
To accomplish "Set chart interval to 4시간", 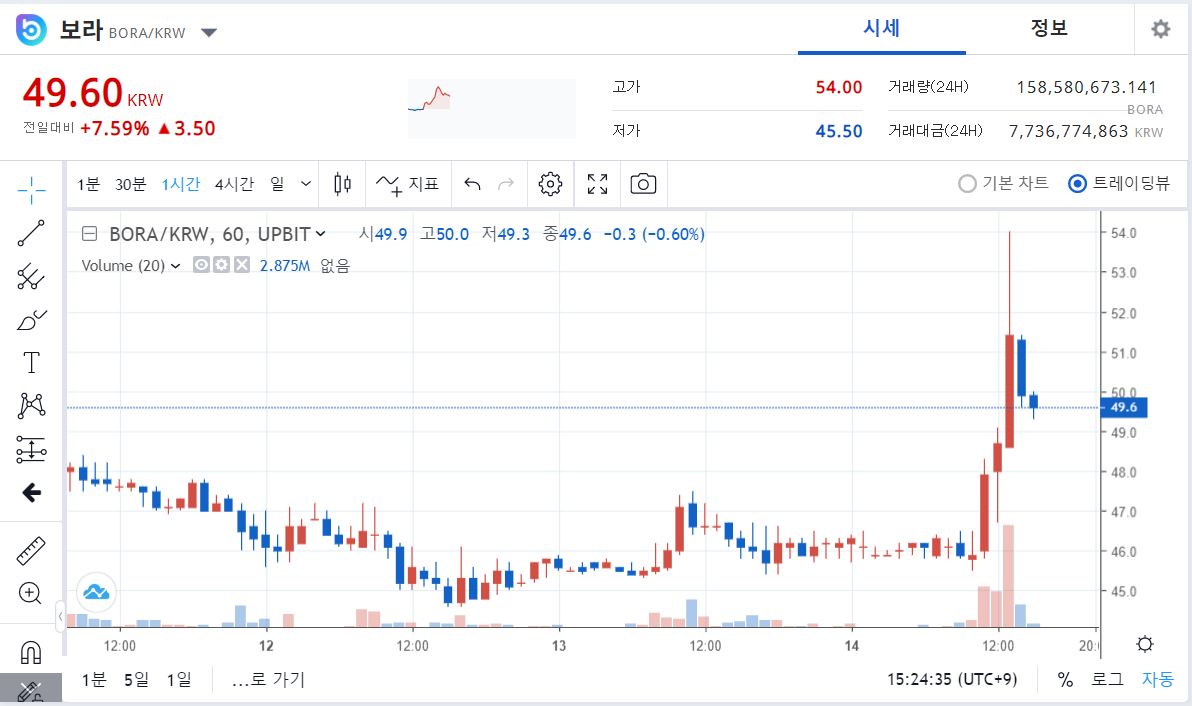I will [x=234, y=184].
